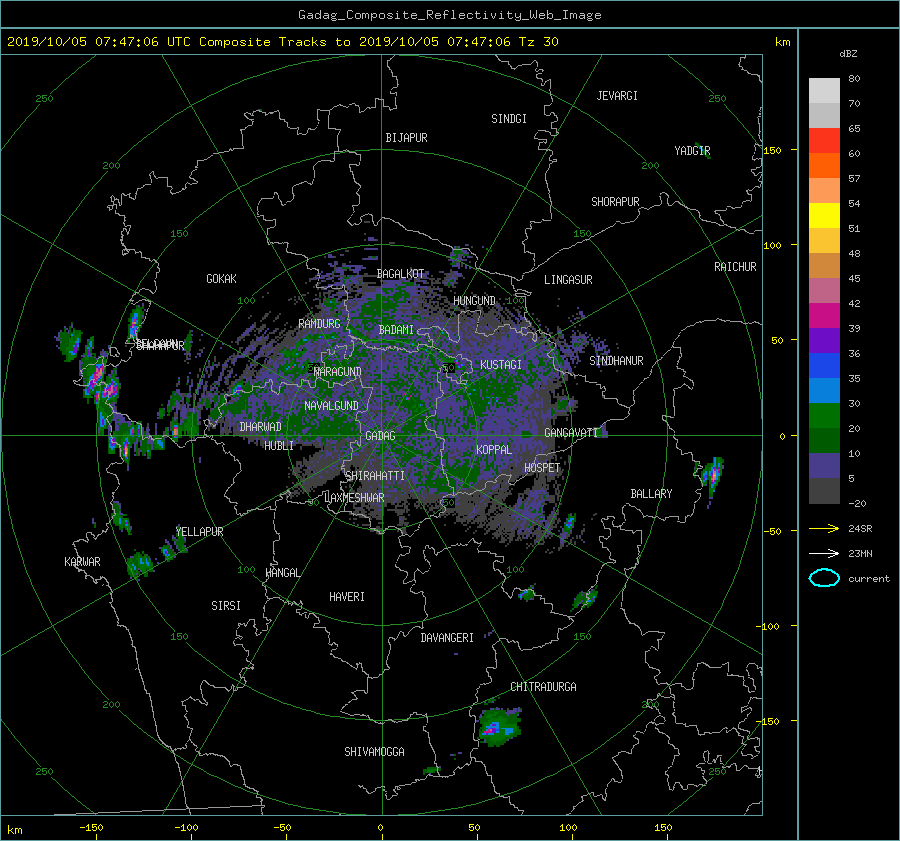Select the BIJAPUR city label
Image resolution: width=900 pixels, height=841 pixels.
[406, 138]
